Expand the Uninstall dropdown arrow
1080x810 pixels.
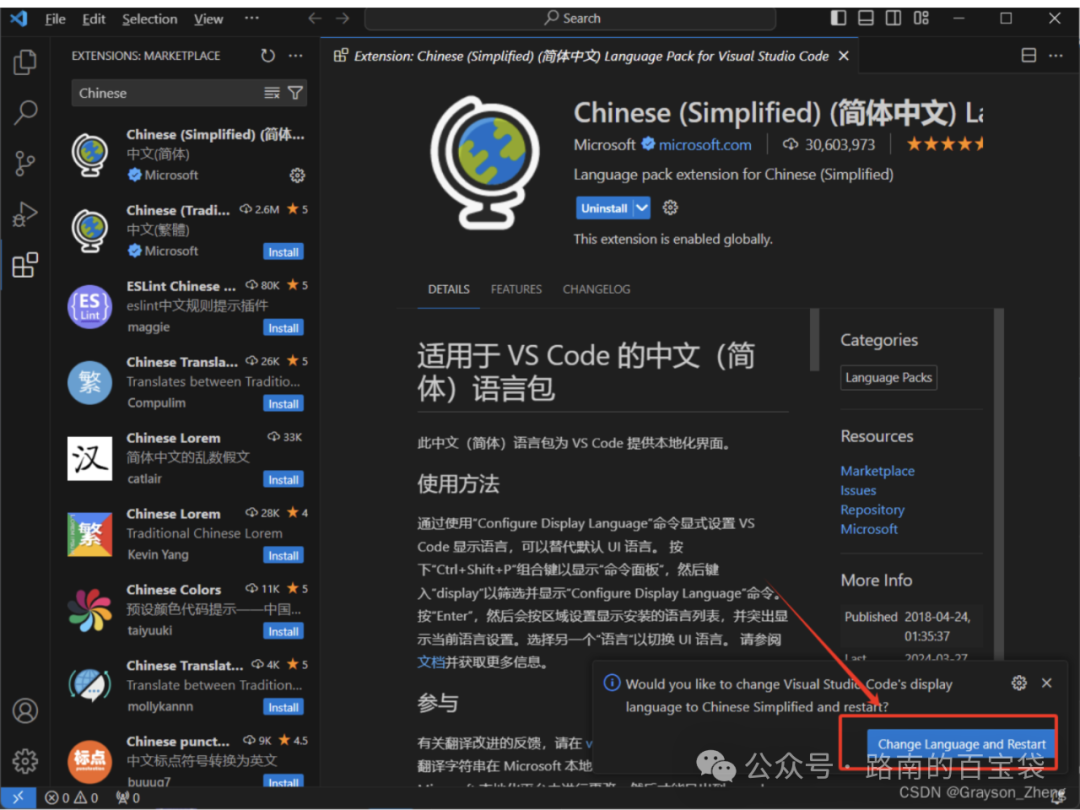(642, 207)
